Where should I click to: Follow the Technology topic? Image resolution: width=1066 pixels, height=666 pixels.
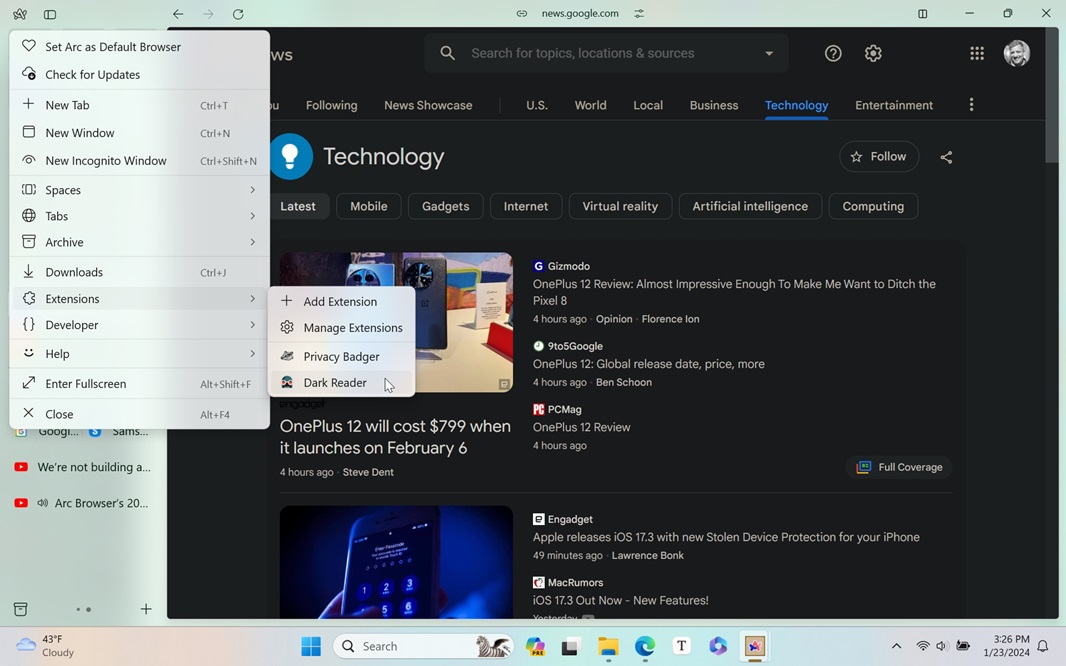tap(878, 157)
